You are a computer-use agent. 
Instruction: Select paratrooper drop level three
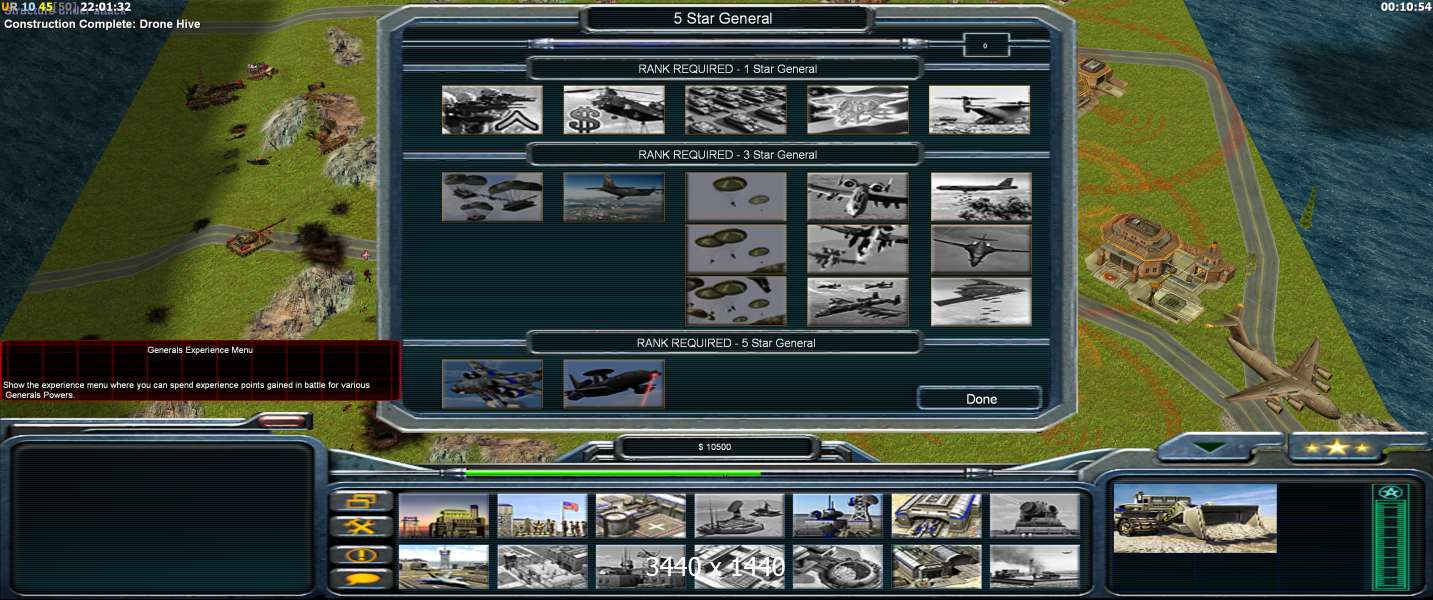(x=736, y=301)
